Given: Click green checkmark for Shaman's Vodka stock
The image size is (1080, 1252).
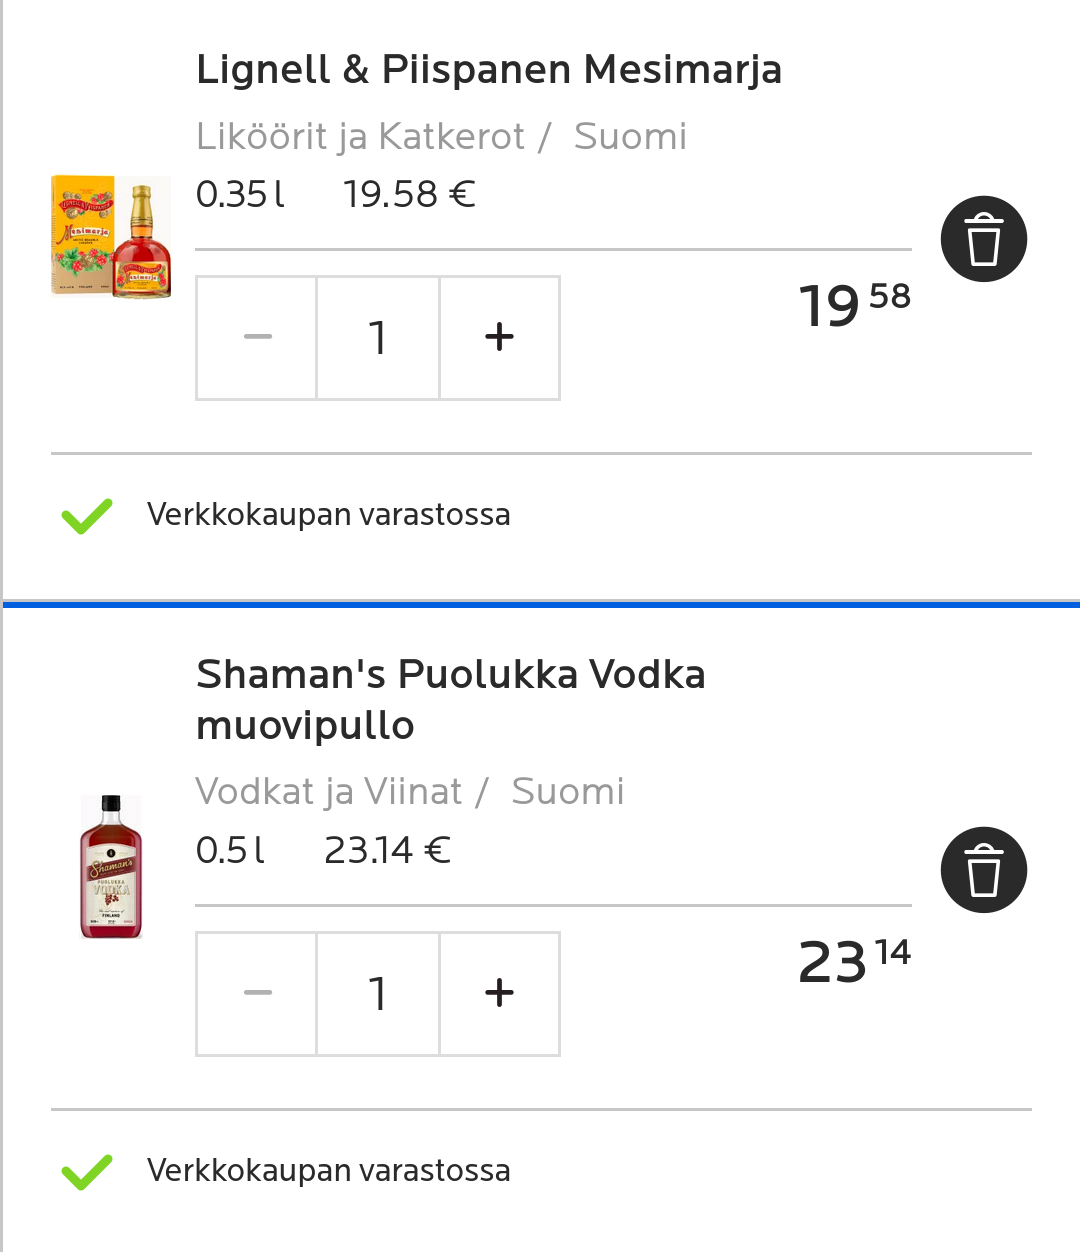Looking at the screenshot, I should 87,1171.
